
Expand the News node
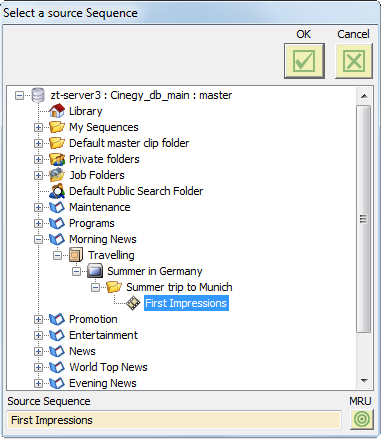(x=38, y=351)
